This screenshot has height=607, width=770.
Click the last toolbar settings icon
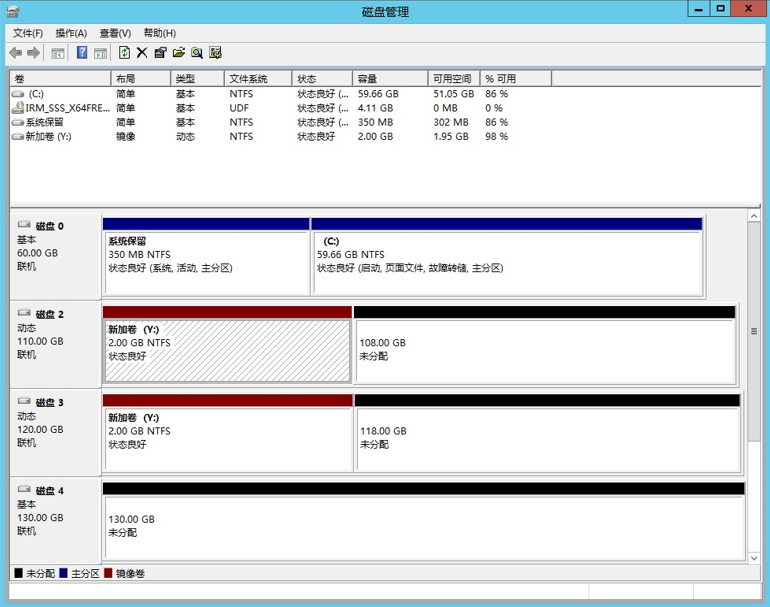(216, 53)
